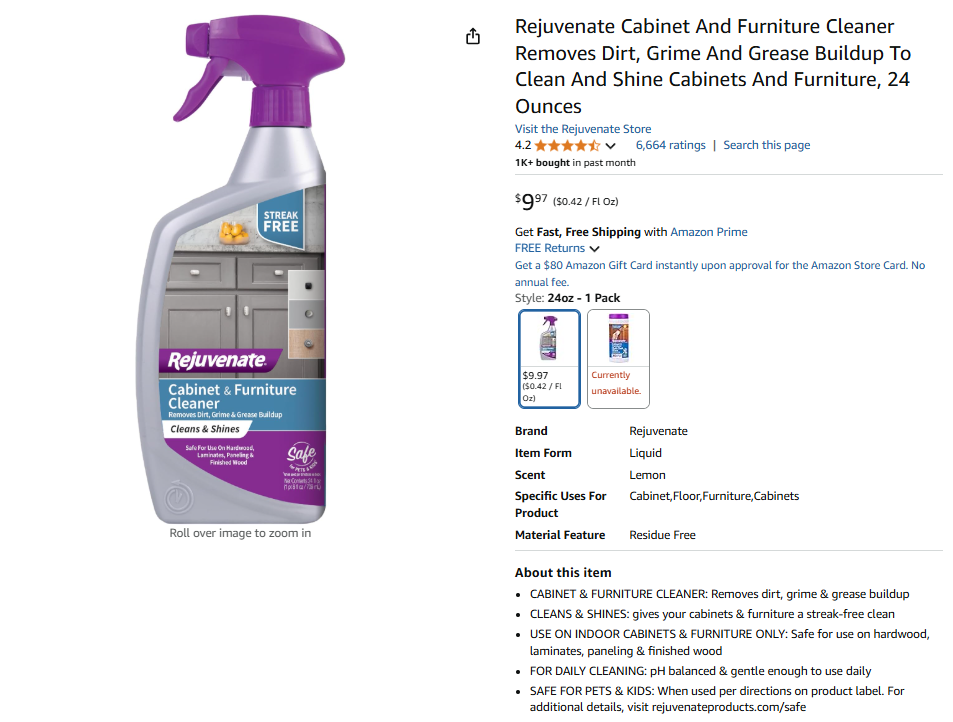Click the FREE Returns link
Image resolution: width=953 pixels, height=722 pixels.
550,248
